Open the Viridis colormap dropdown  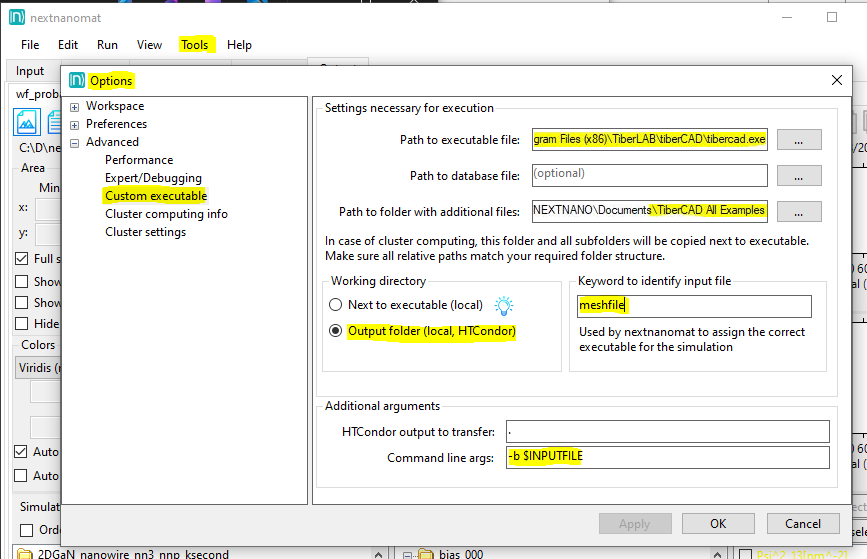click(38, 368)
